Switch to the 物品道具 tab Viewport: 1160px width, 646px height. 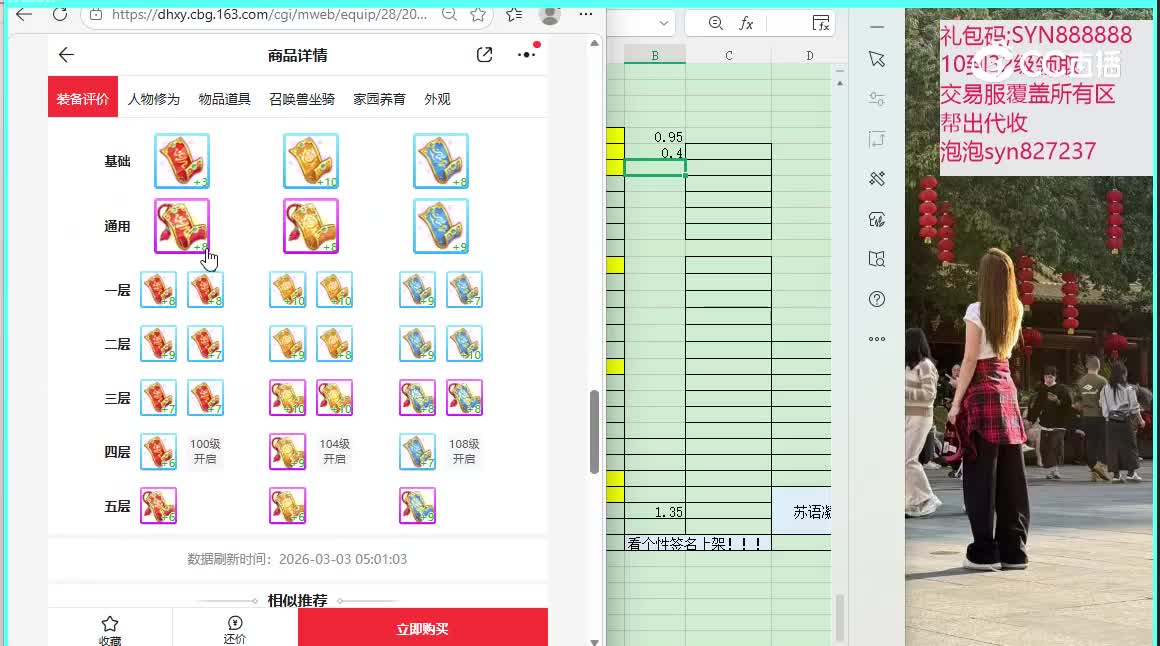tap(225, 99)
